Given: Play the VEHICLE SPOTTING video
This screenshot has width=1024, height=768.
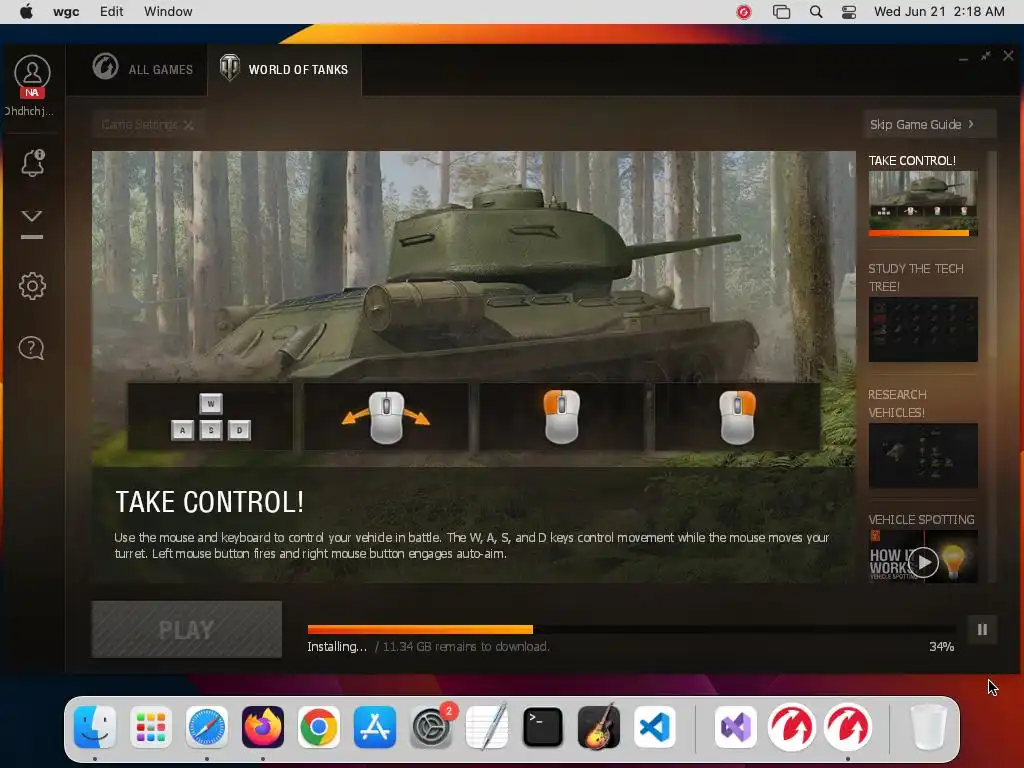Looking at the screenshot, I should click(x=923, y=562).
